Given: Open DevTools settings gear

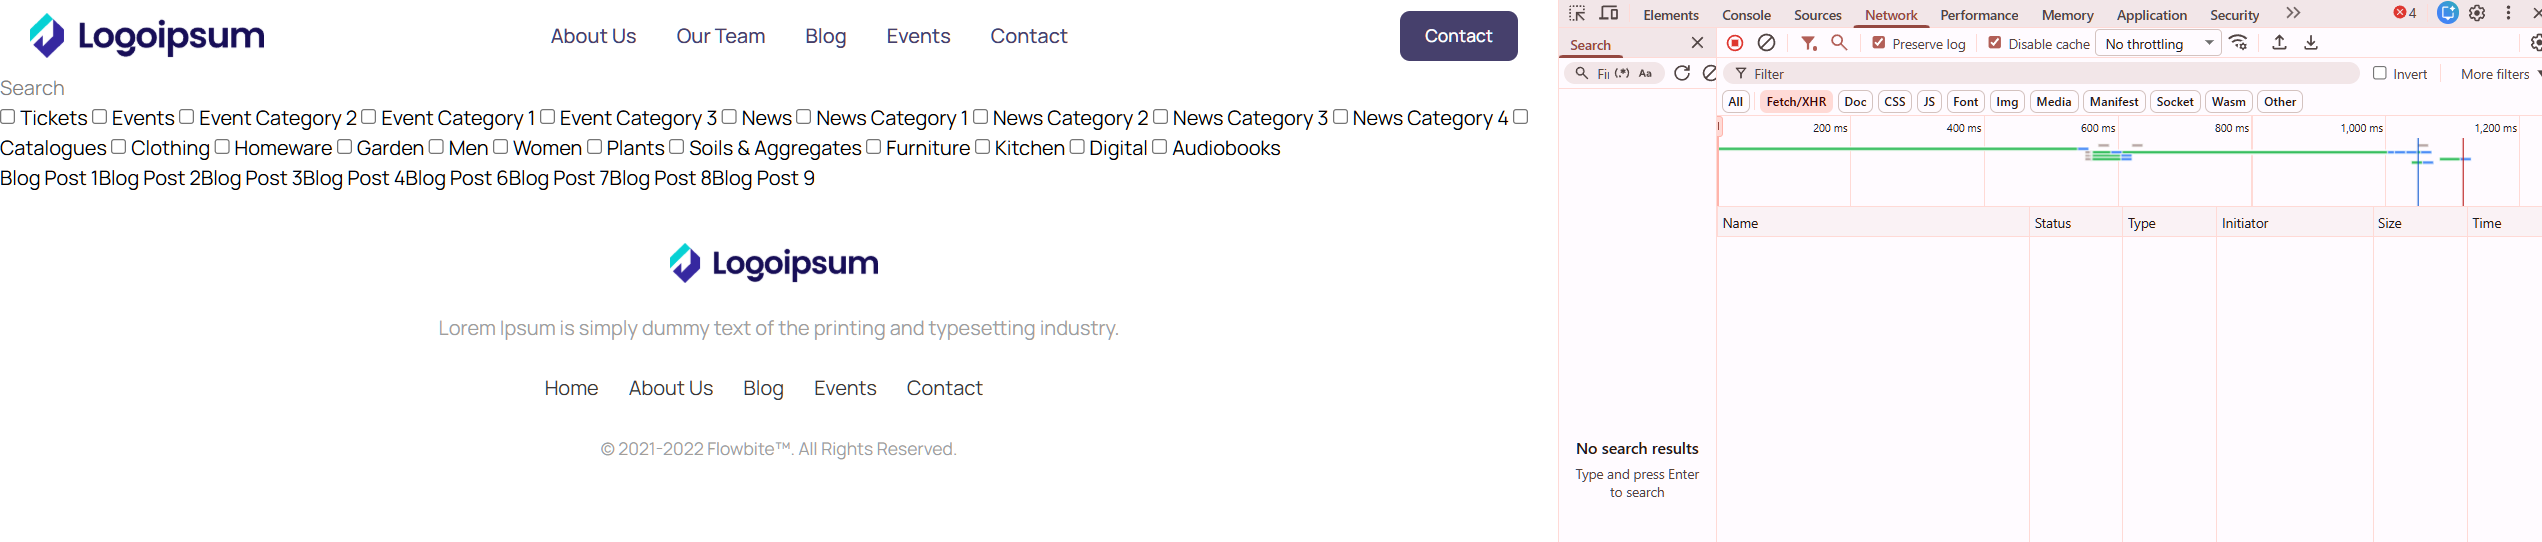Looking at the screenshot, I should [x=2477, y=14].
